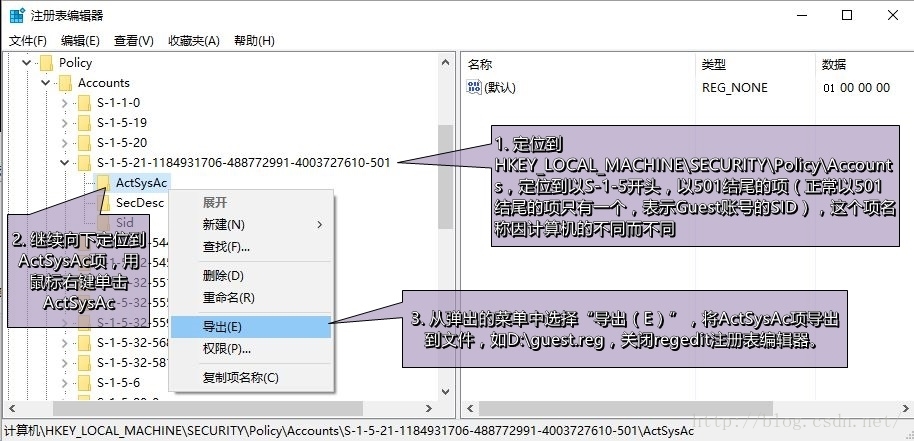This screenshot has height=441, width=914.
Task: Click the tree pane vertical scrollbar thumb
Action: (x=446, y=177)
